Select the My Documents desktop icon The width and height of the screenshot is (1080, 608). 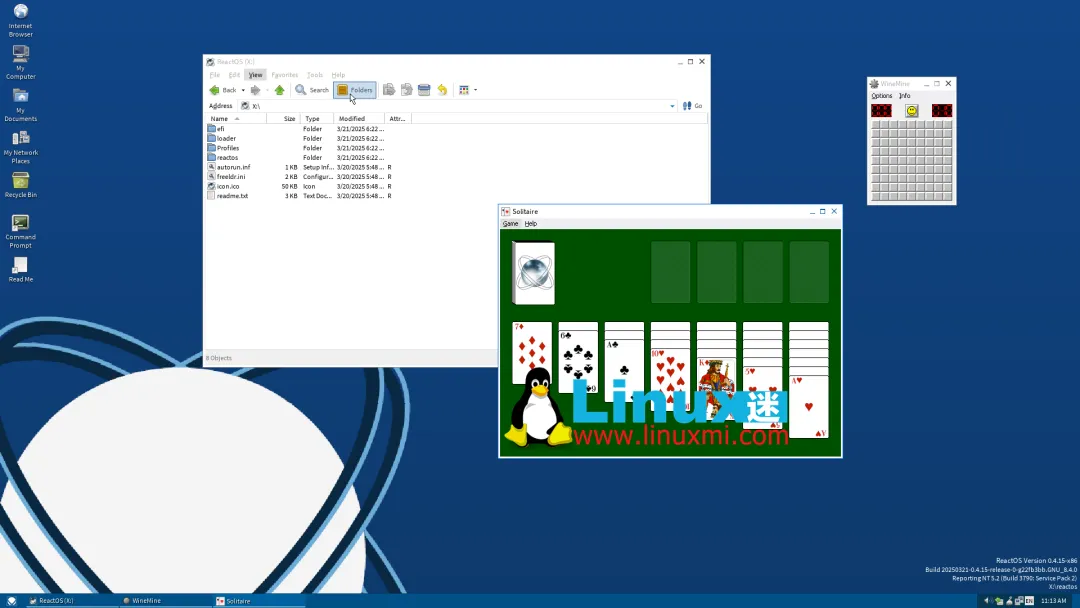click(21, 105)
